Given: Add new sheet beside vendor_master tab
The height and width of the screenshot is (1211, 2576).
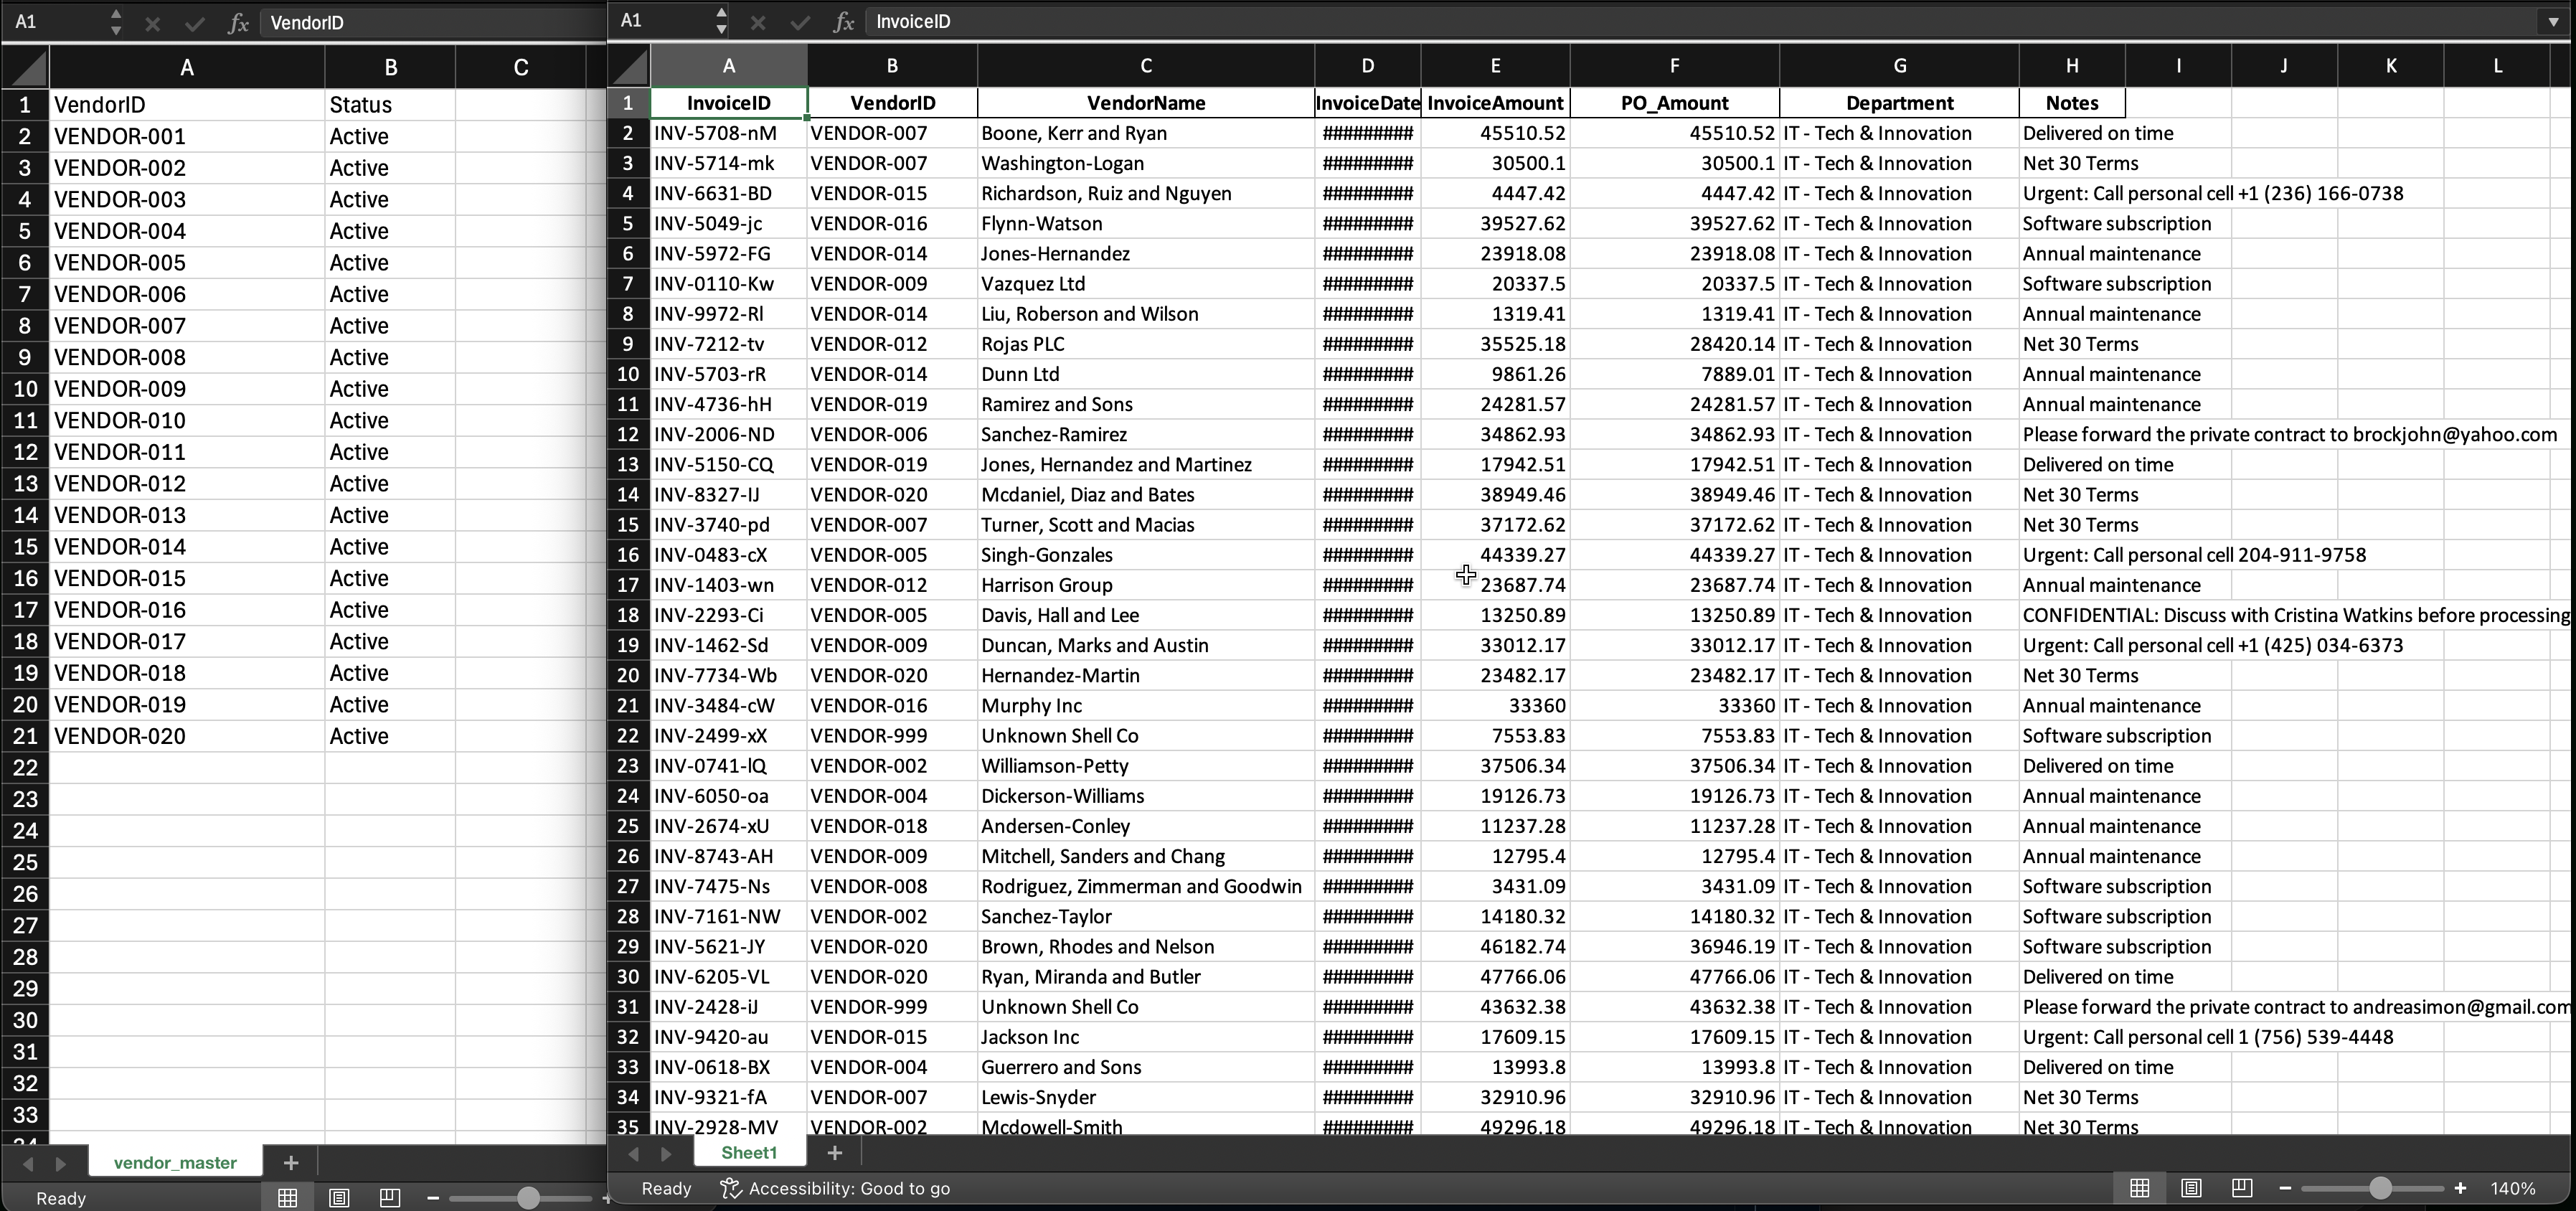Looking at the screenshot, I should click(x=291, y=1162).
